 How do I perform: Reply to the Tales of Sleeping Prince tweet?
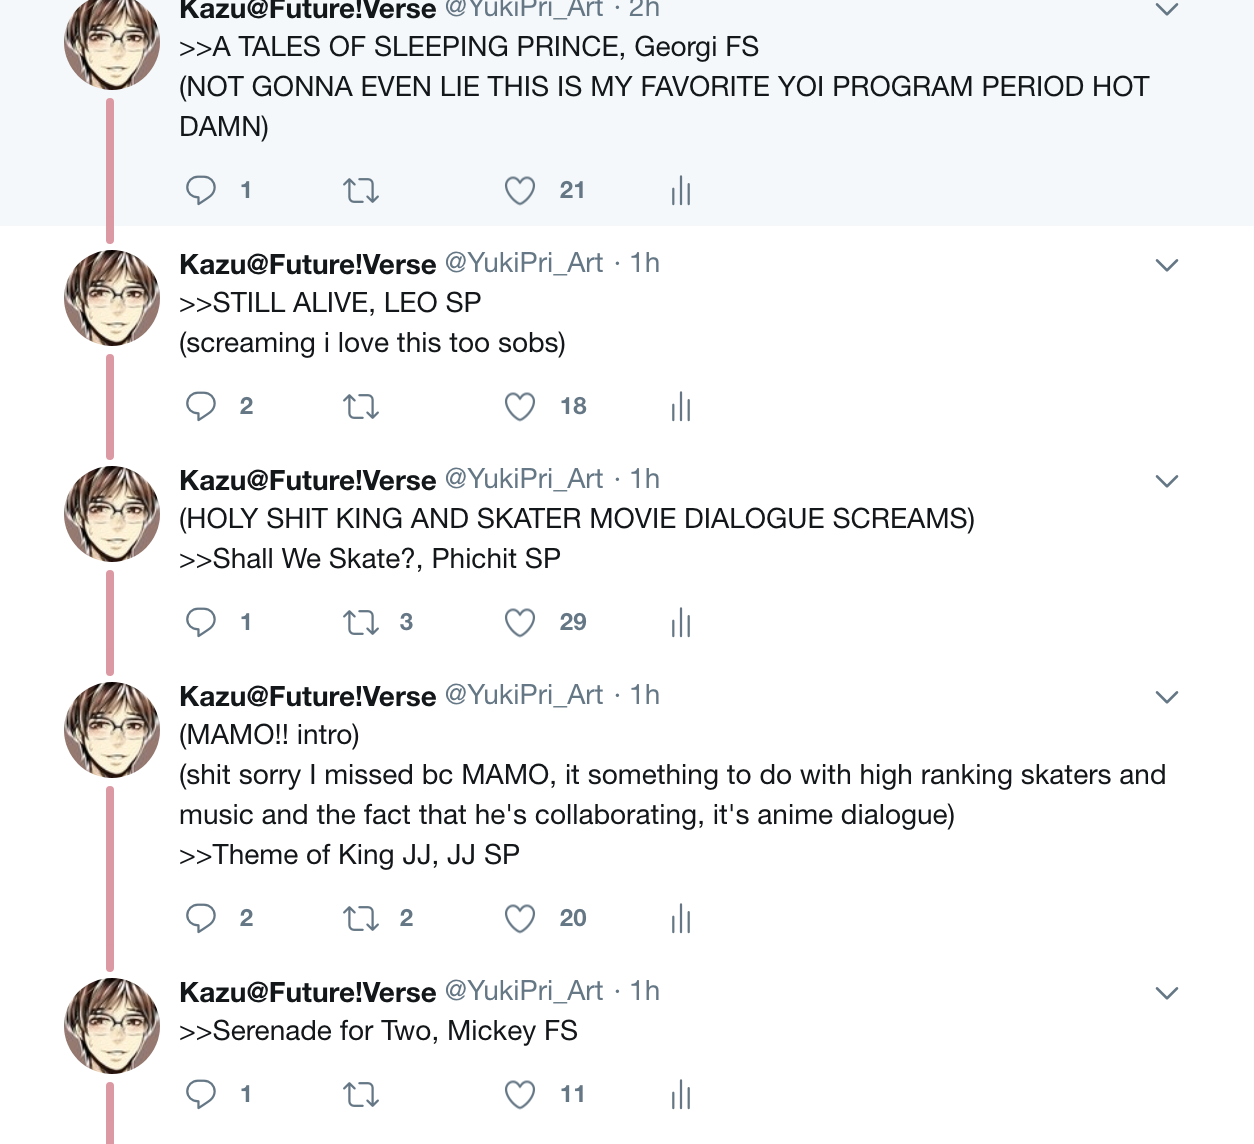pyautogui.click(x=201, y=190)
